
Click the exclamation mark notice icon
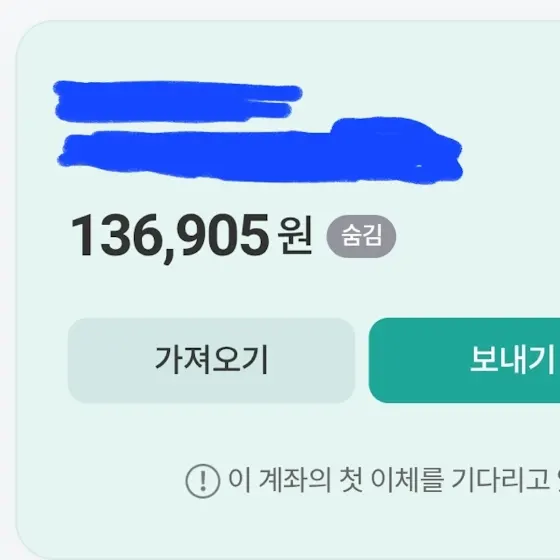coord(202,481)
